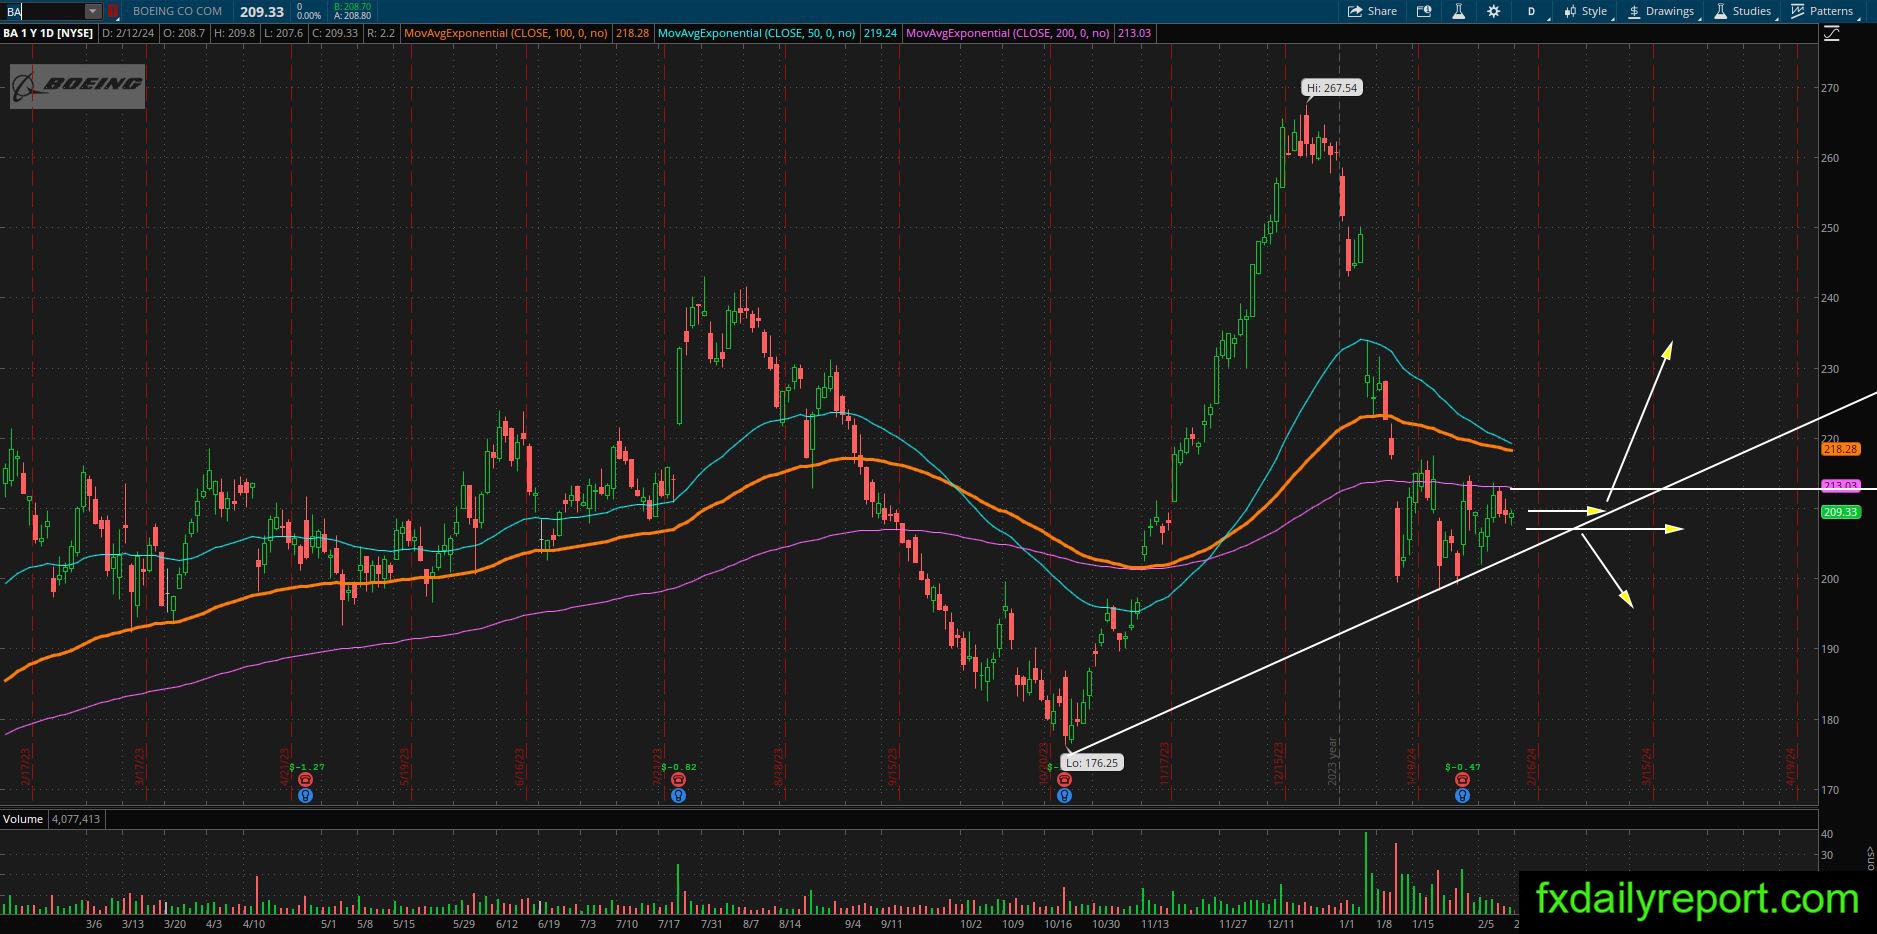Screen dimensions: 1877x934
Task: Click the 0.00% change value
Action: (309, 16)
